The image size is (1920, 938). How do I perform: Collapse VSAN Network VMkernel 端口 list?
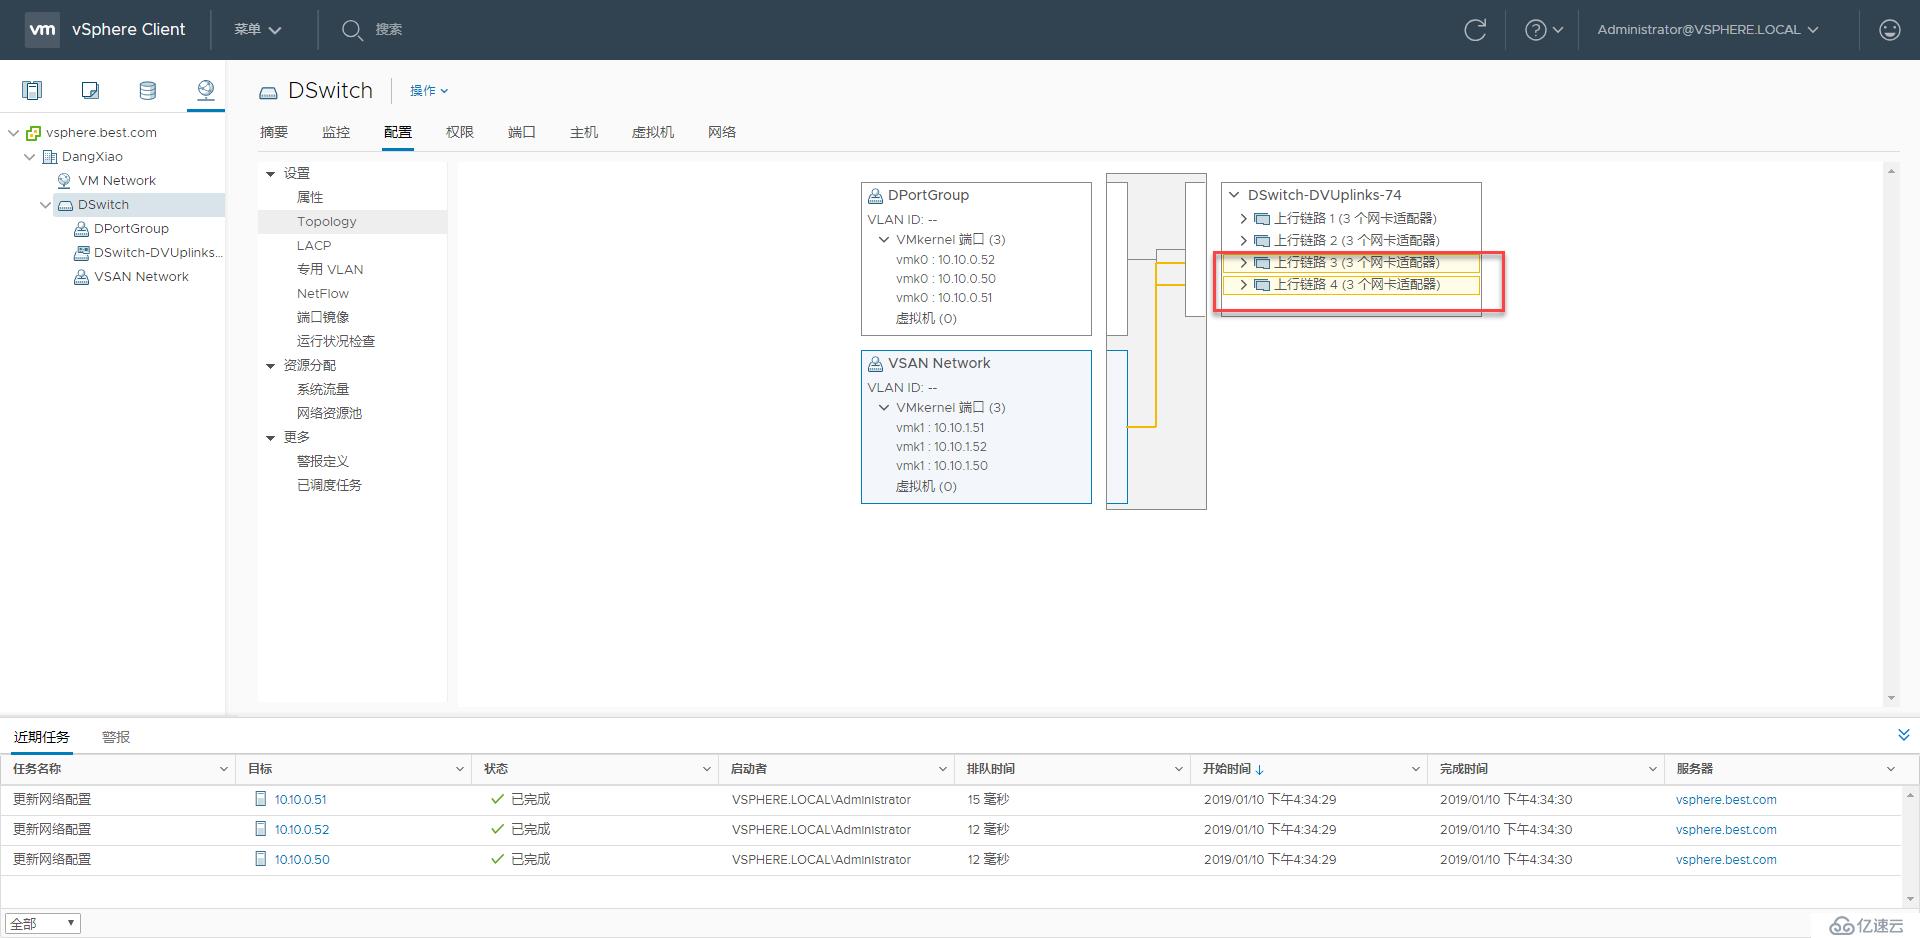pyautogui.click(x=884, y=407)
